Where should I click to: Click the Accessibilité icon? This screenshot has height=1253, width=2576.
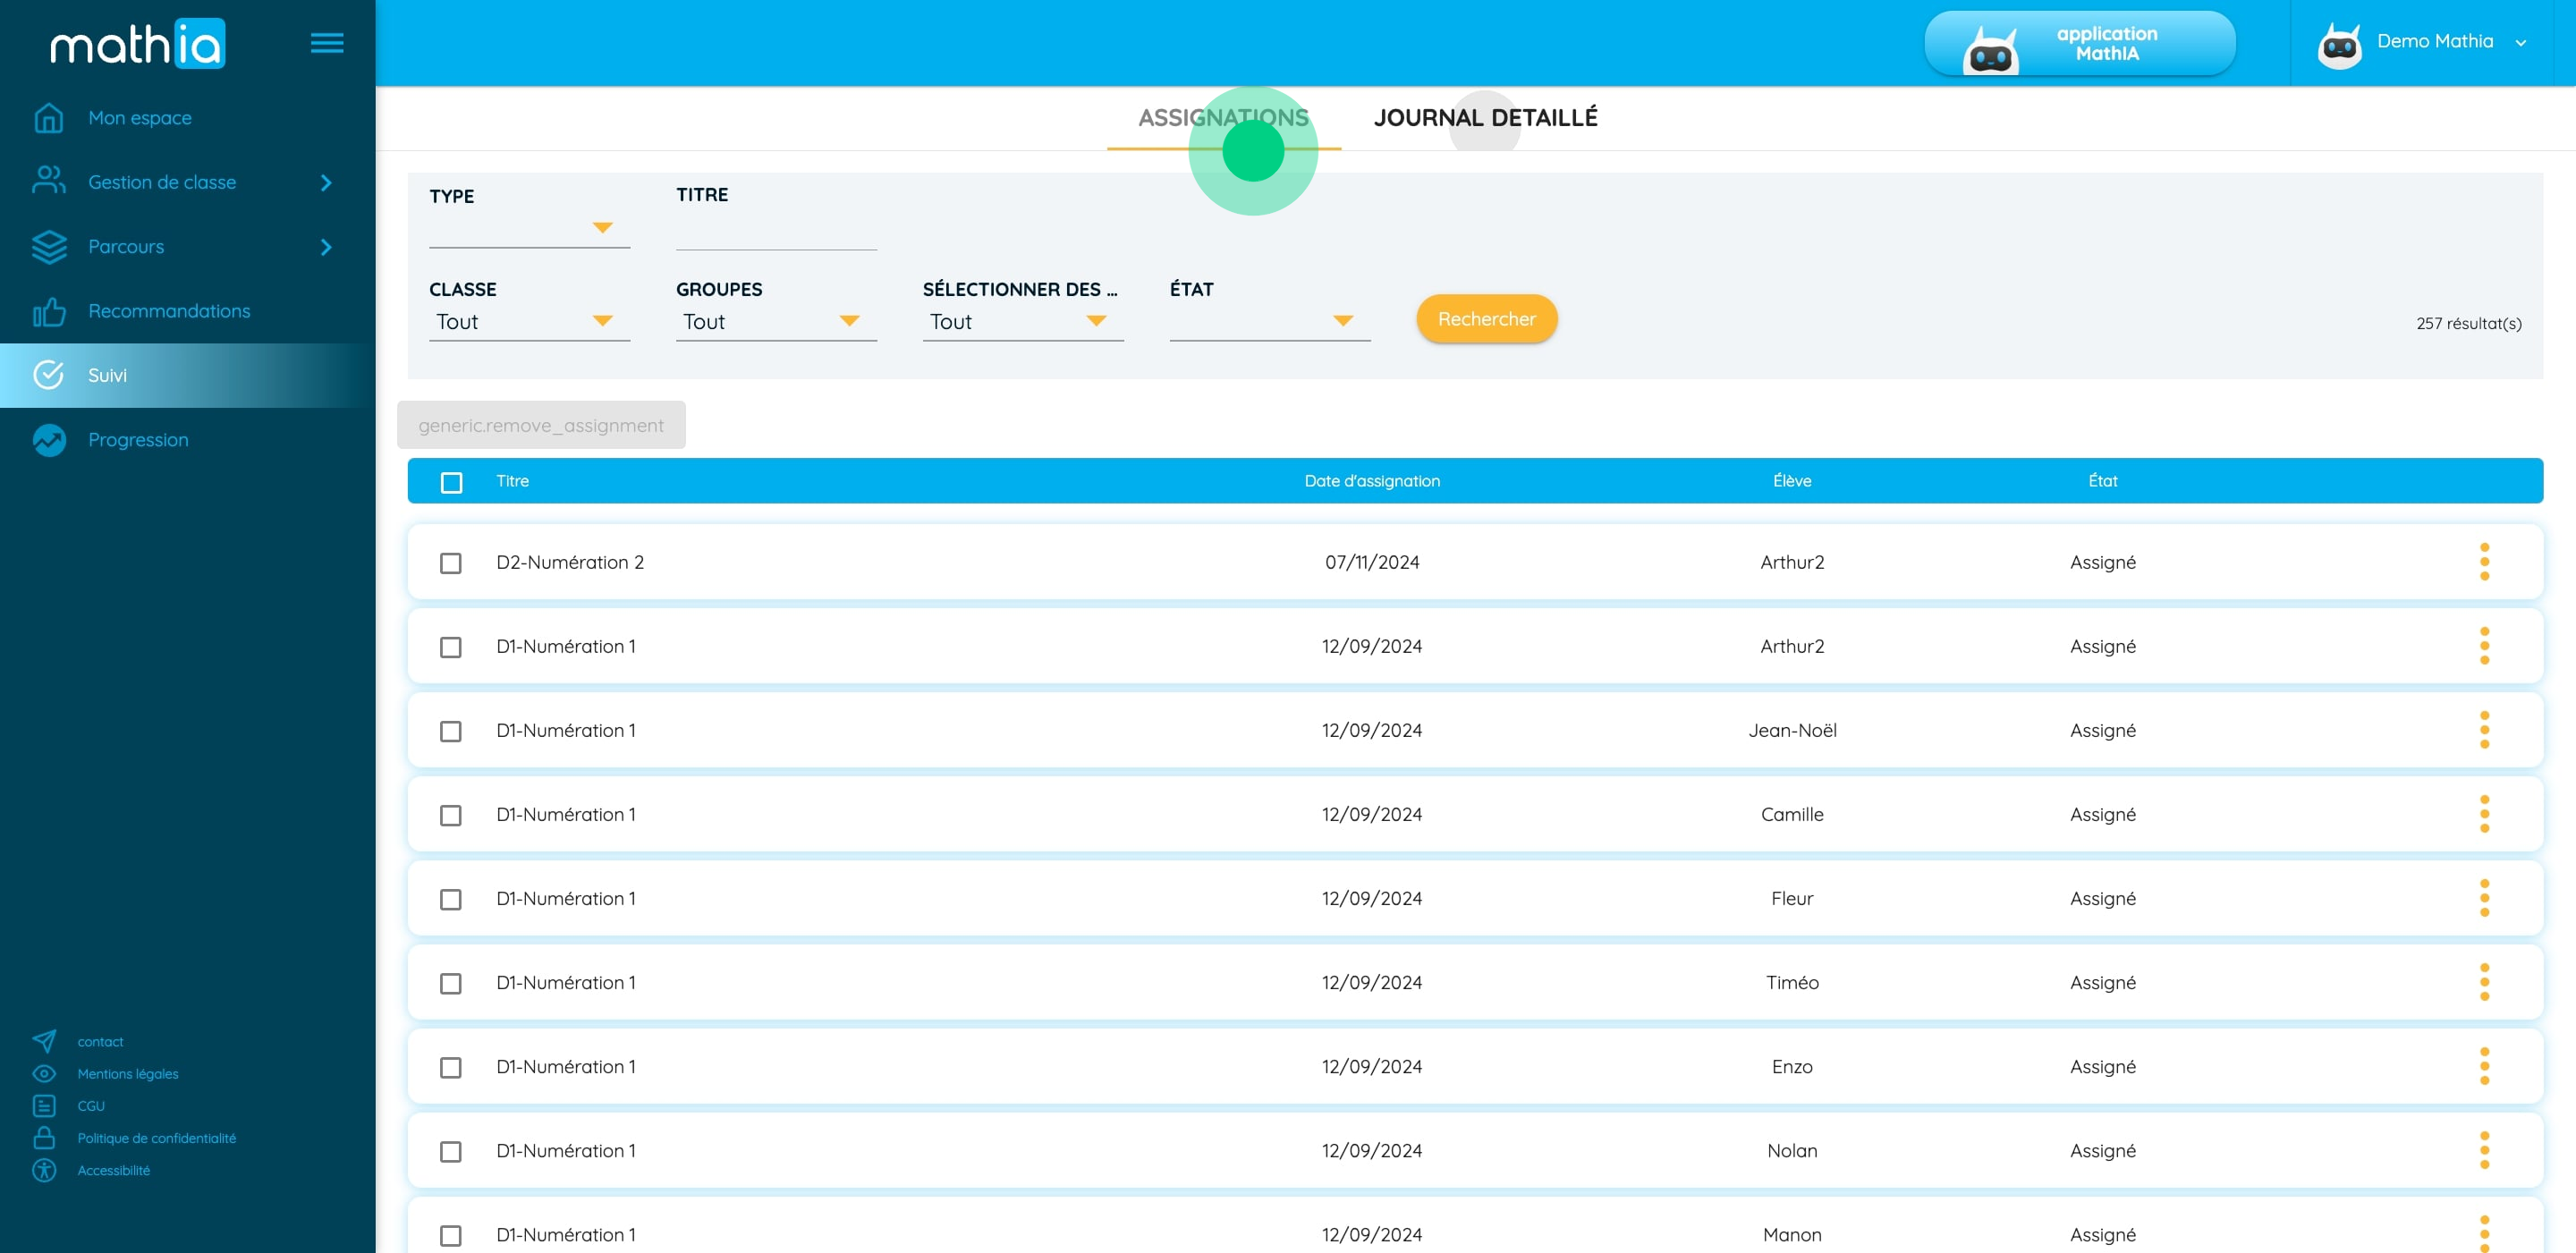coord(44,1170)
